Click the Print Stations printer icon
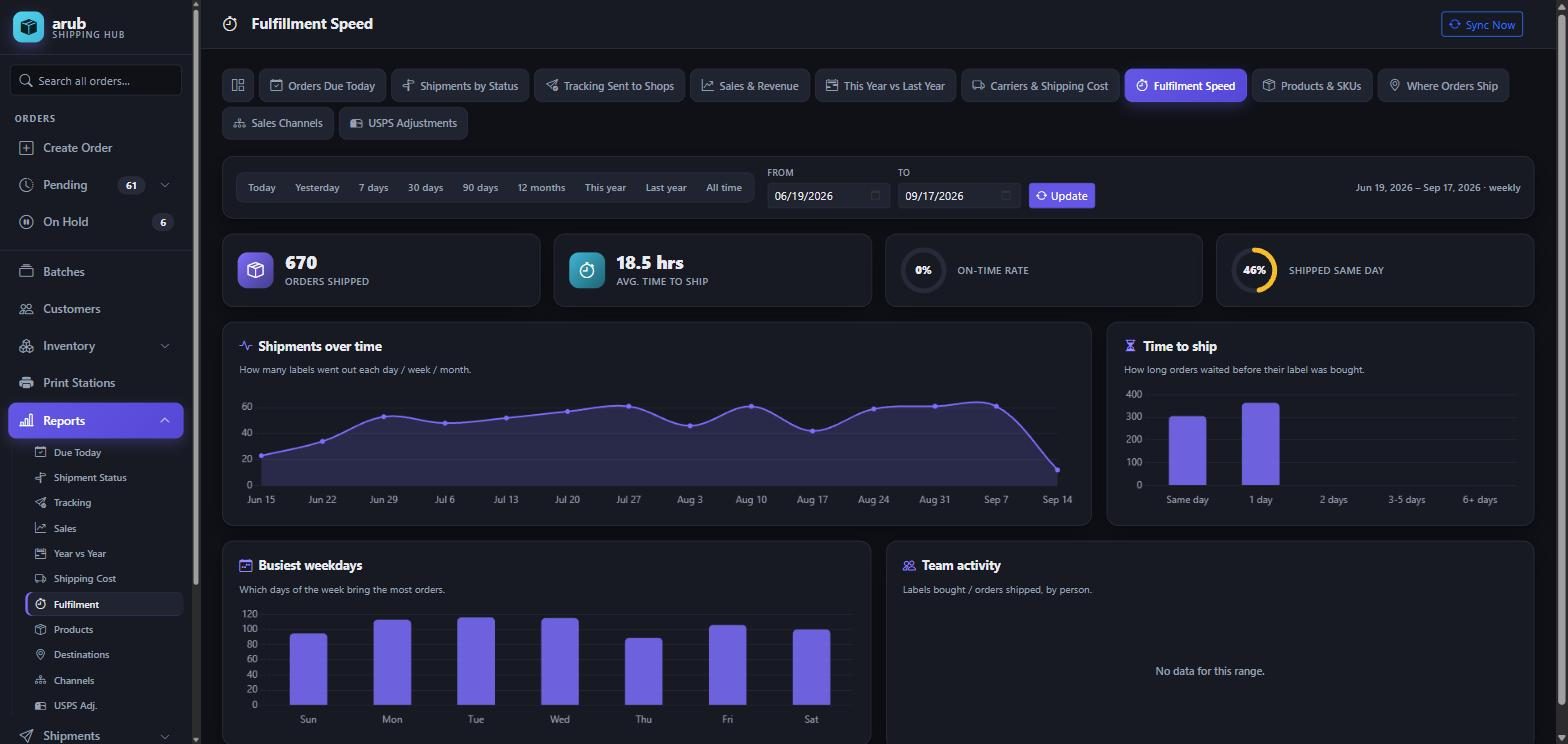The width and height of the screenshot is (1568, 744). 26,383
